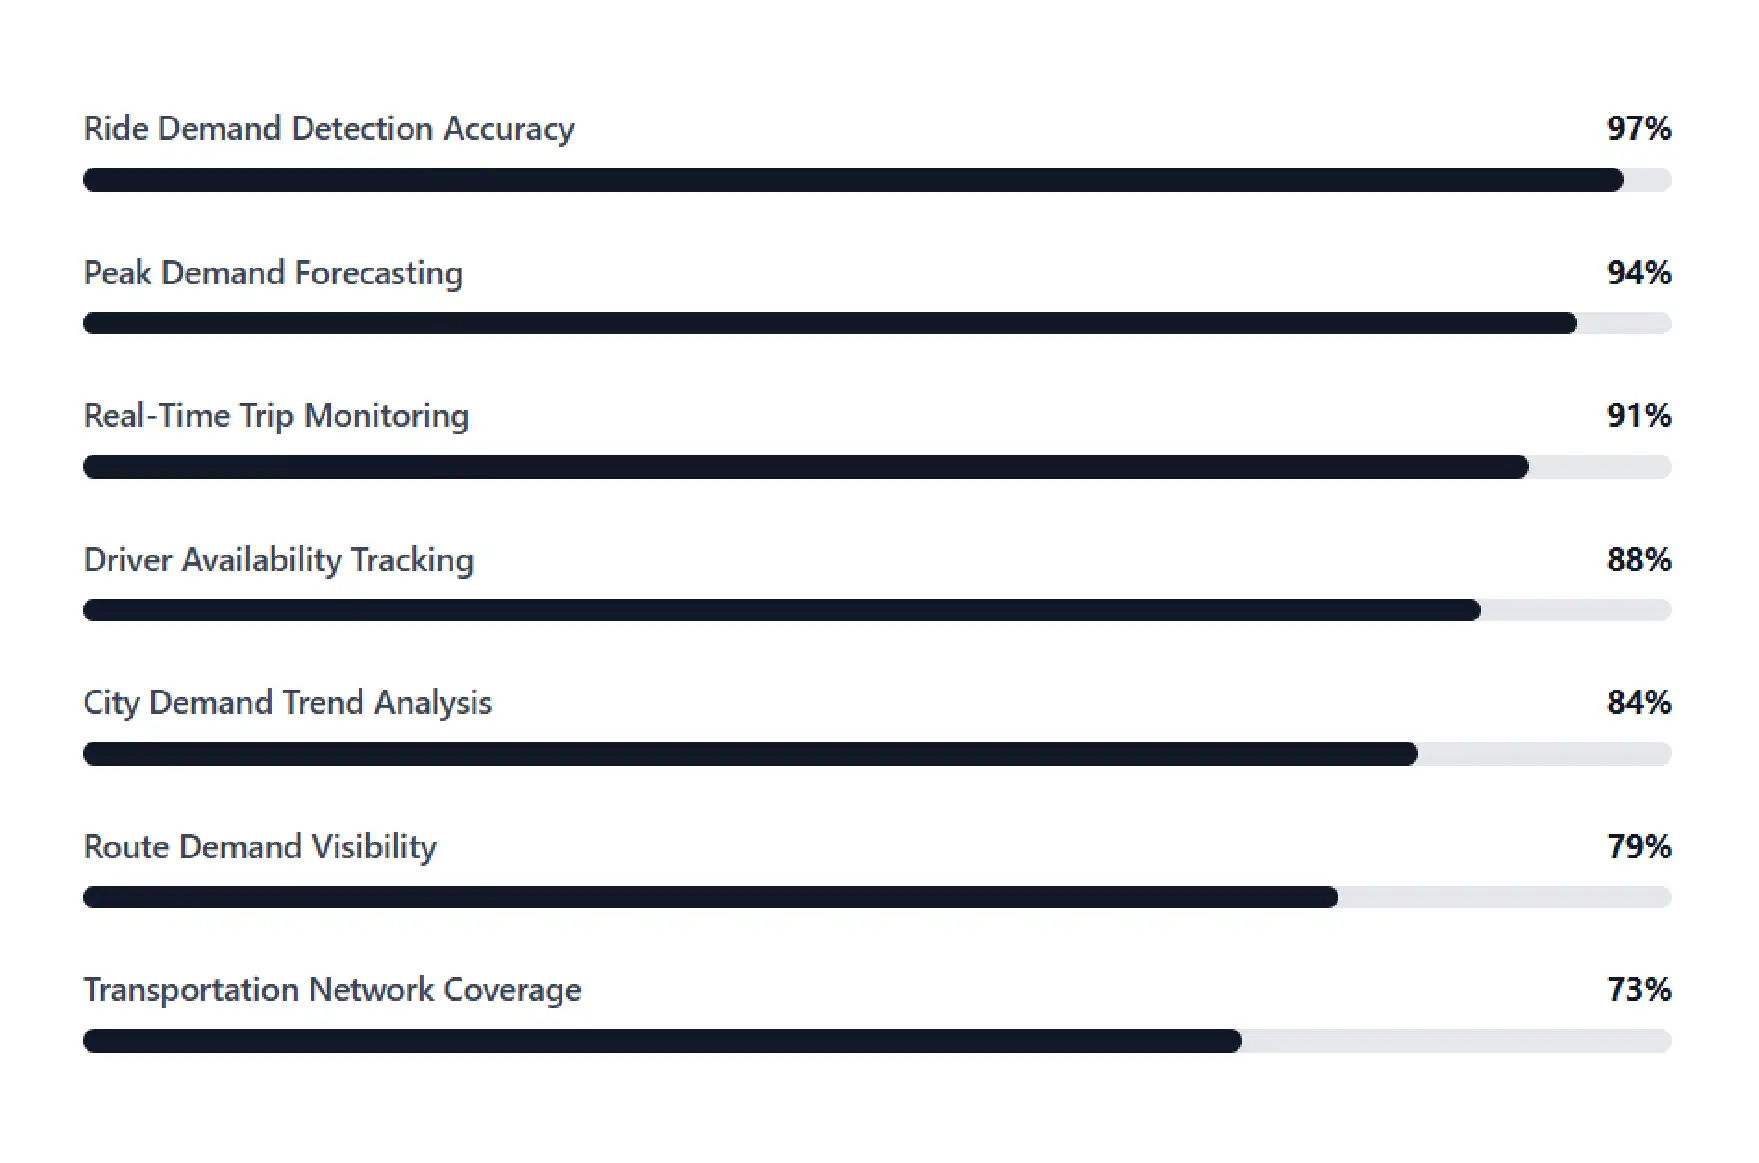Click the Ride Demand Detection Accuracy progress bar
The height and width of the screenshot is (1163, 1759).
click(x=877, y=180)
